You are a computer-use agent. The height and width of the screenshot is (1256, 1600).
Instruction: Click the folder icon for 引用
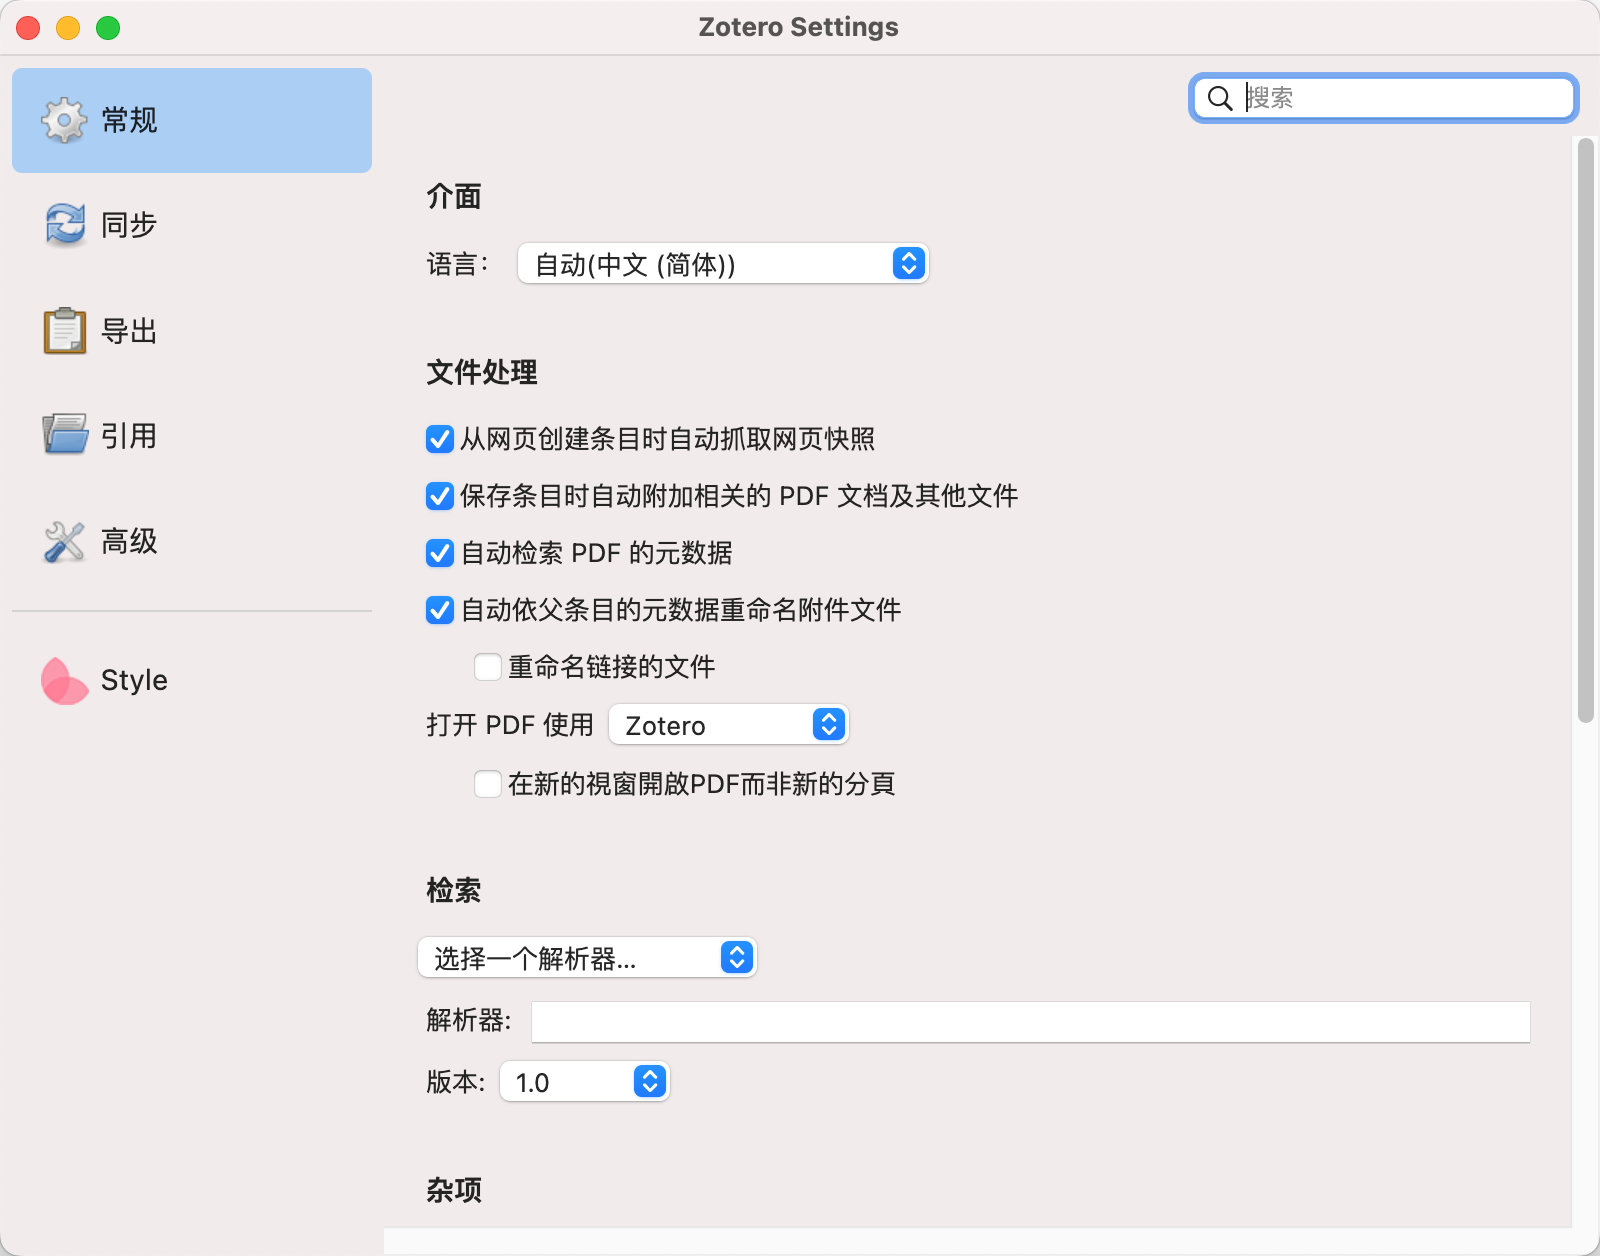click(x=65, y=436)
